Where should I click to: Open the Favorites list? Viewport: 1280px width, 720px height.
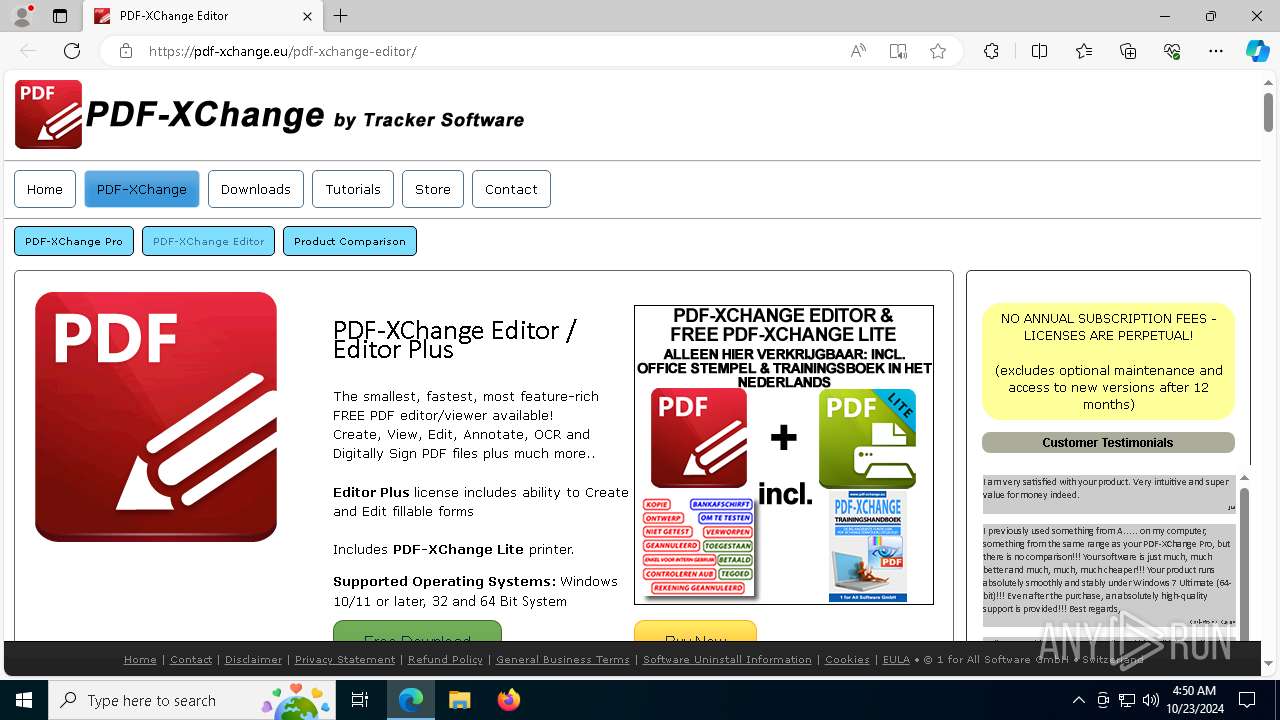pos(1084,51)
